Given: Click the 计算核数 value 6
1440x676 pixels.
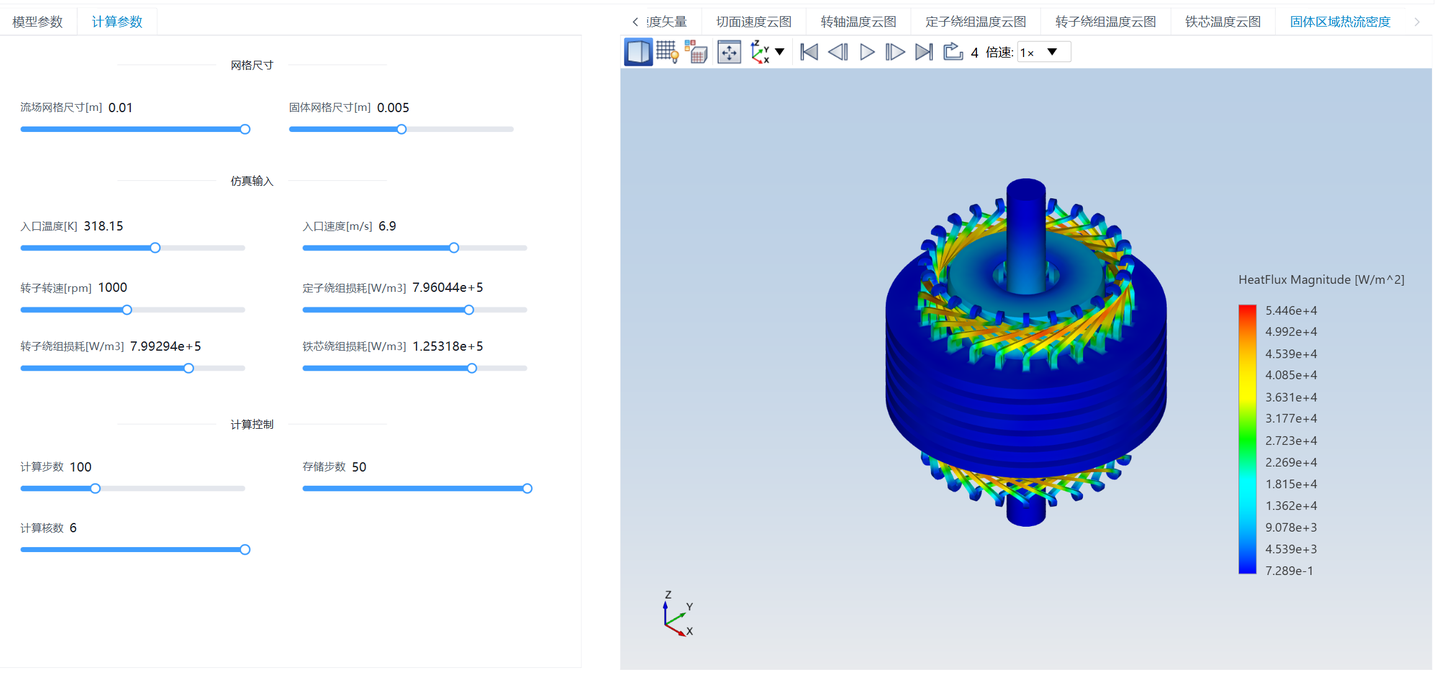Looking at the screenshot, I should click(x=73, y=528).
